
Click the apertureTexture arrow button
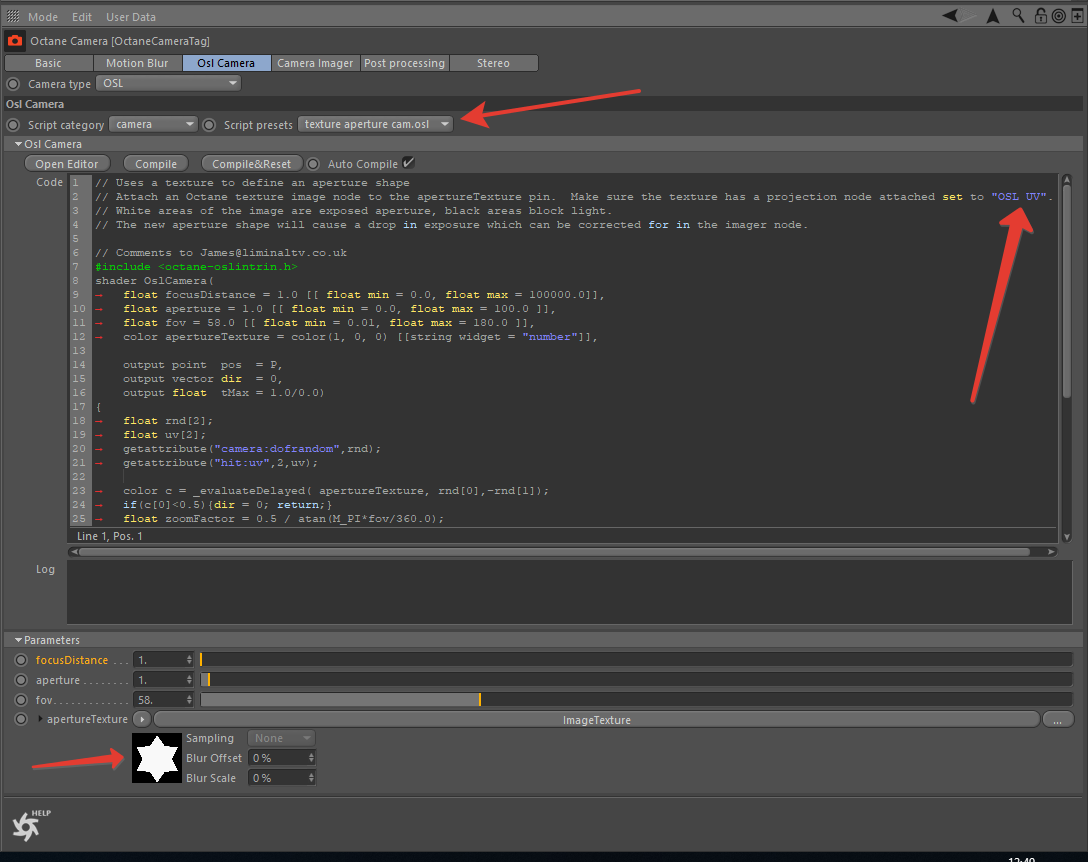[142, 719]
